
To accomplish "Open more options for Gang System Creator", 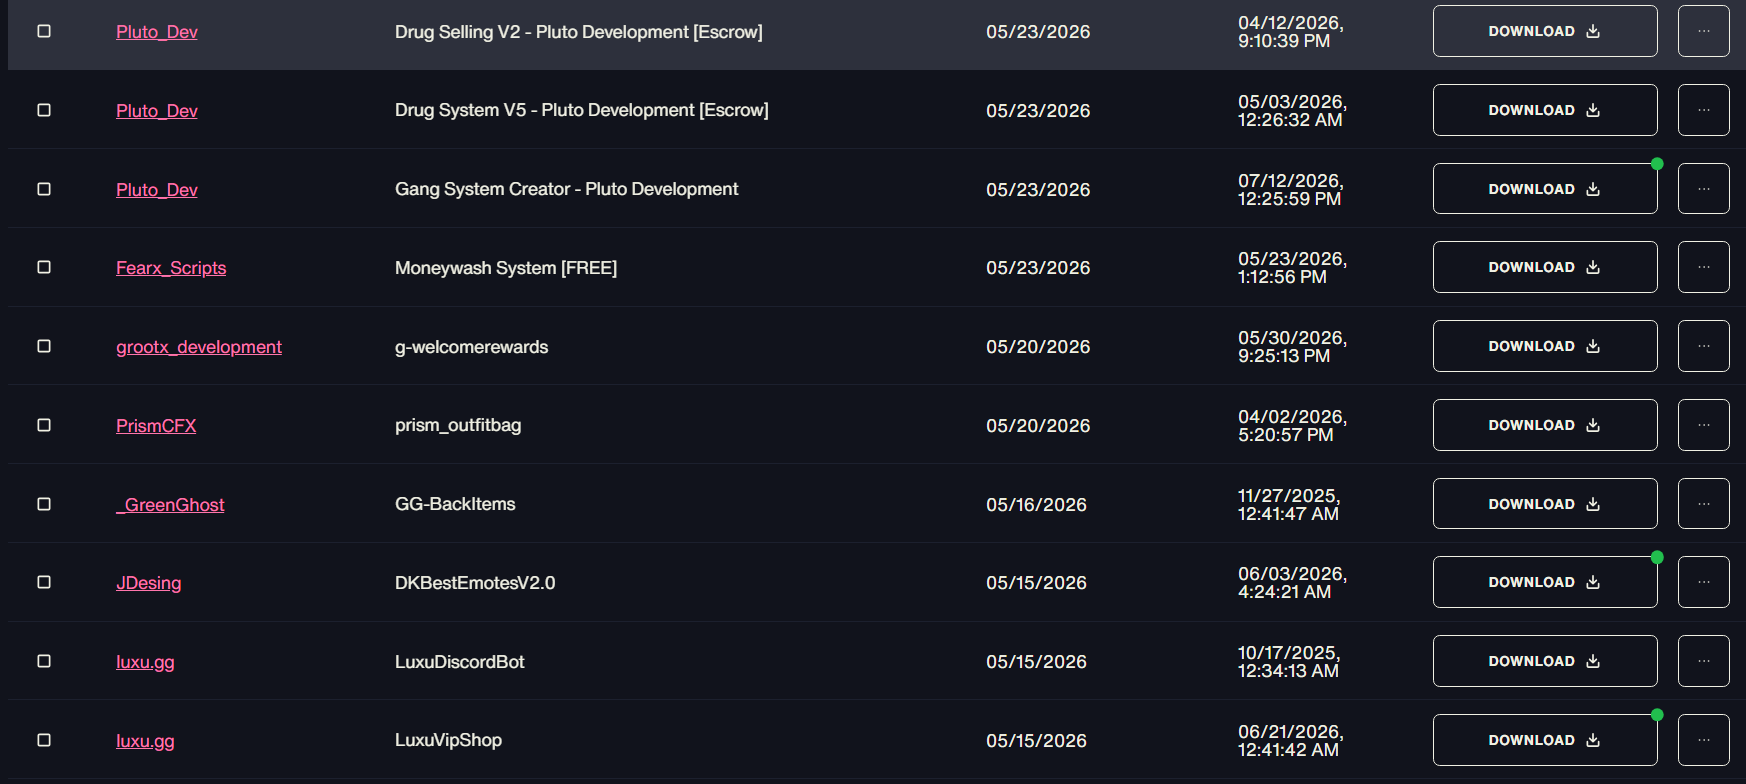I will (1704, 189).
